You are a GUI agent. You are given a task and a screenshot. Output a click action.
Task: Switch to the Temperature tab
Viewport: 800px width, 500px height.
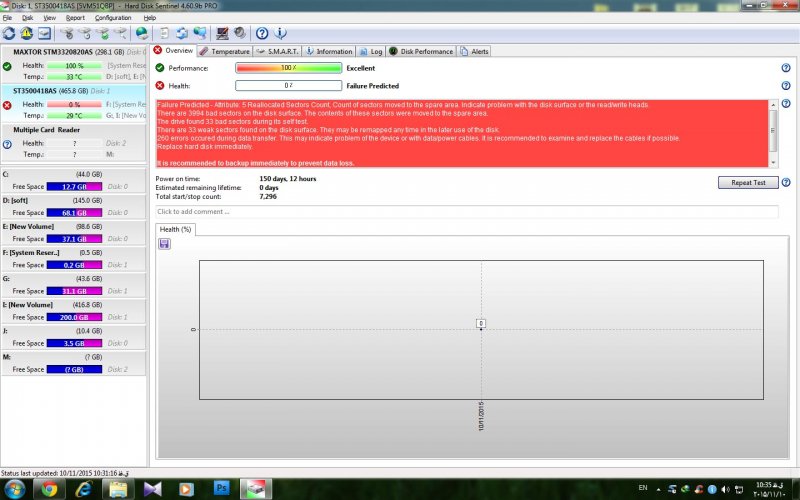(x=224, y=52)
